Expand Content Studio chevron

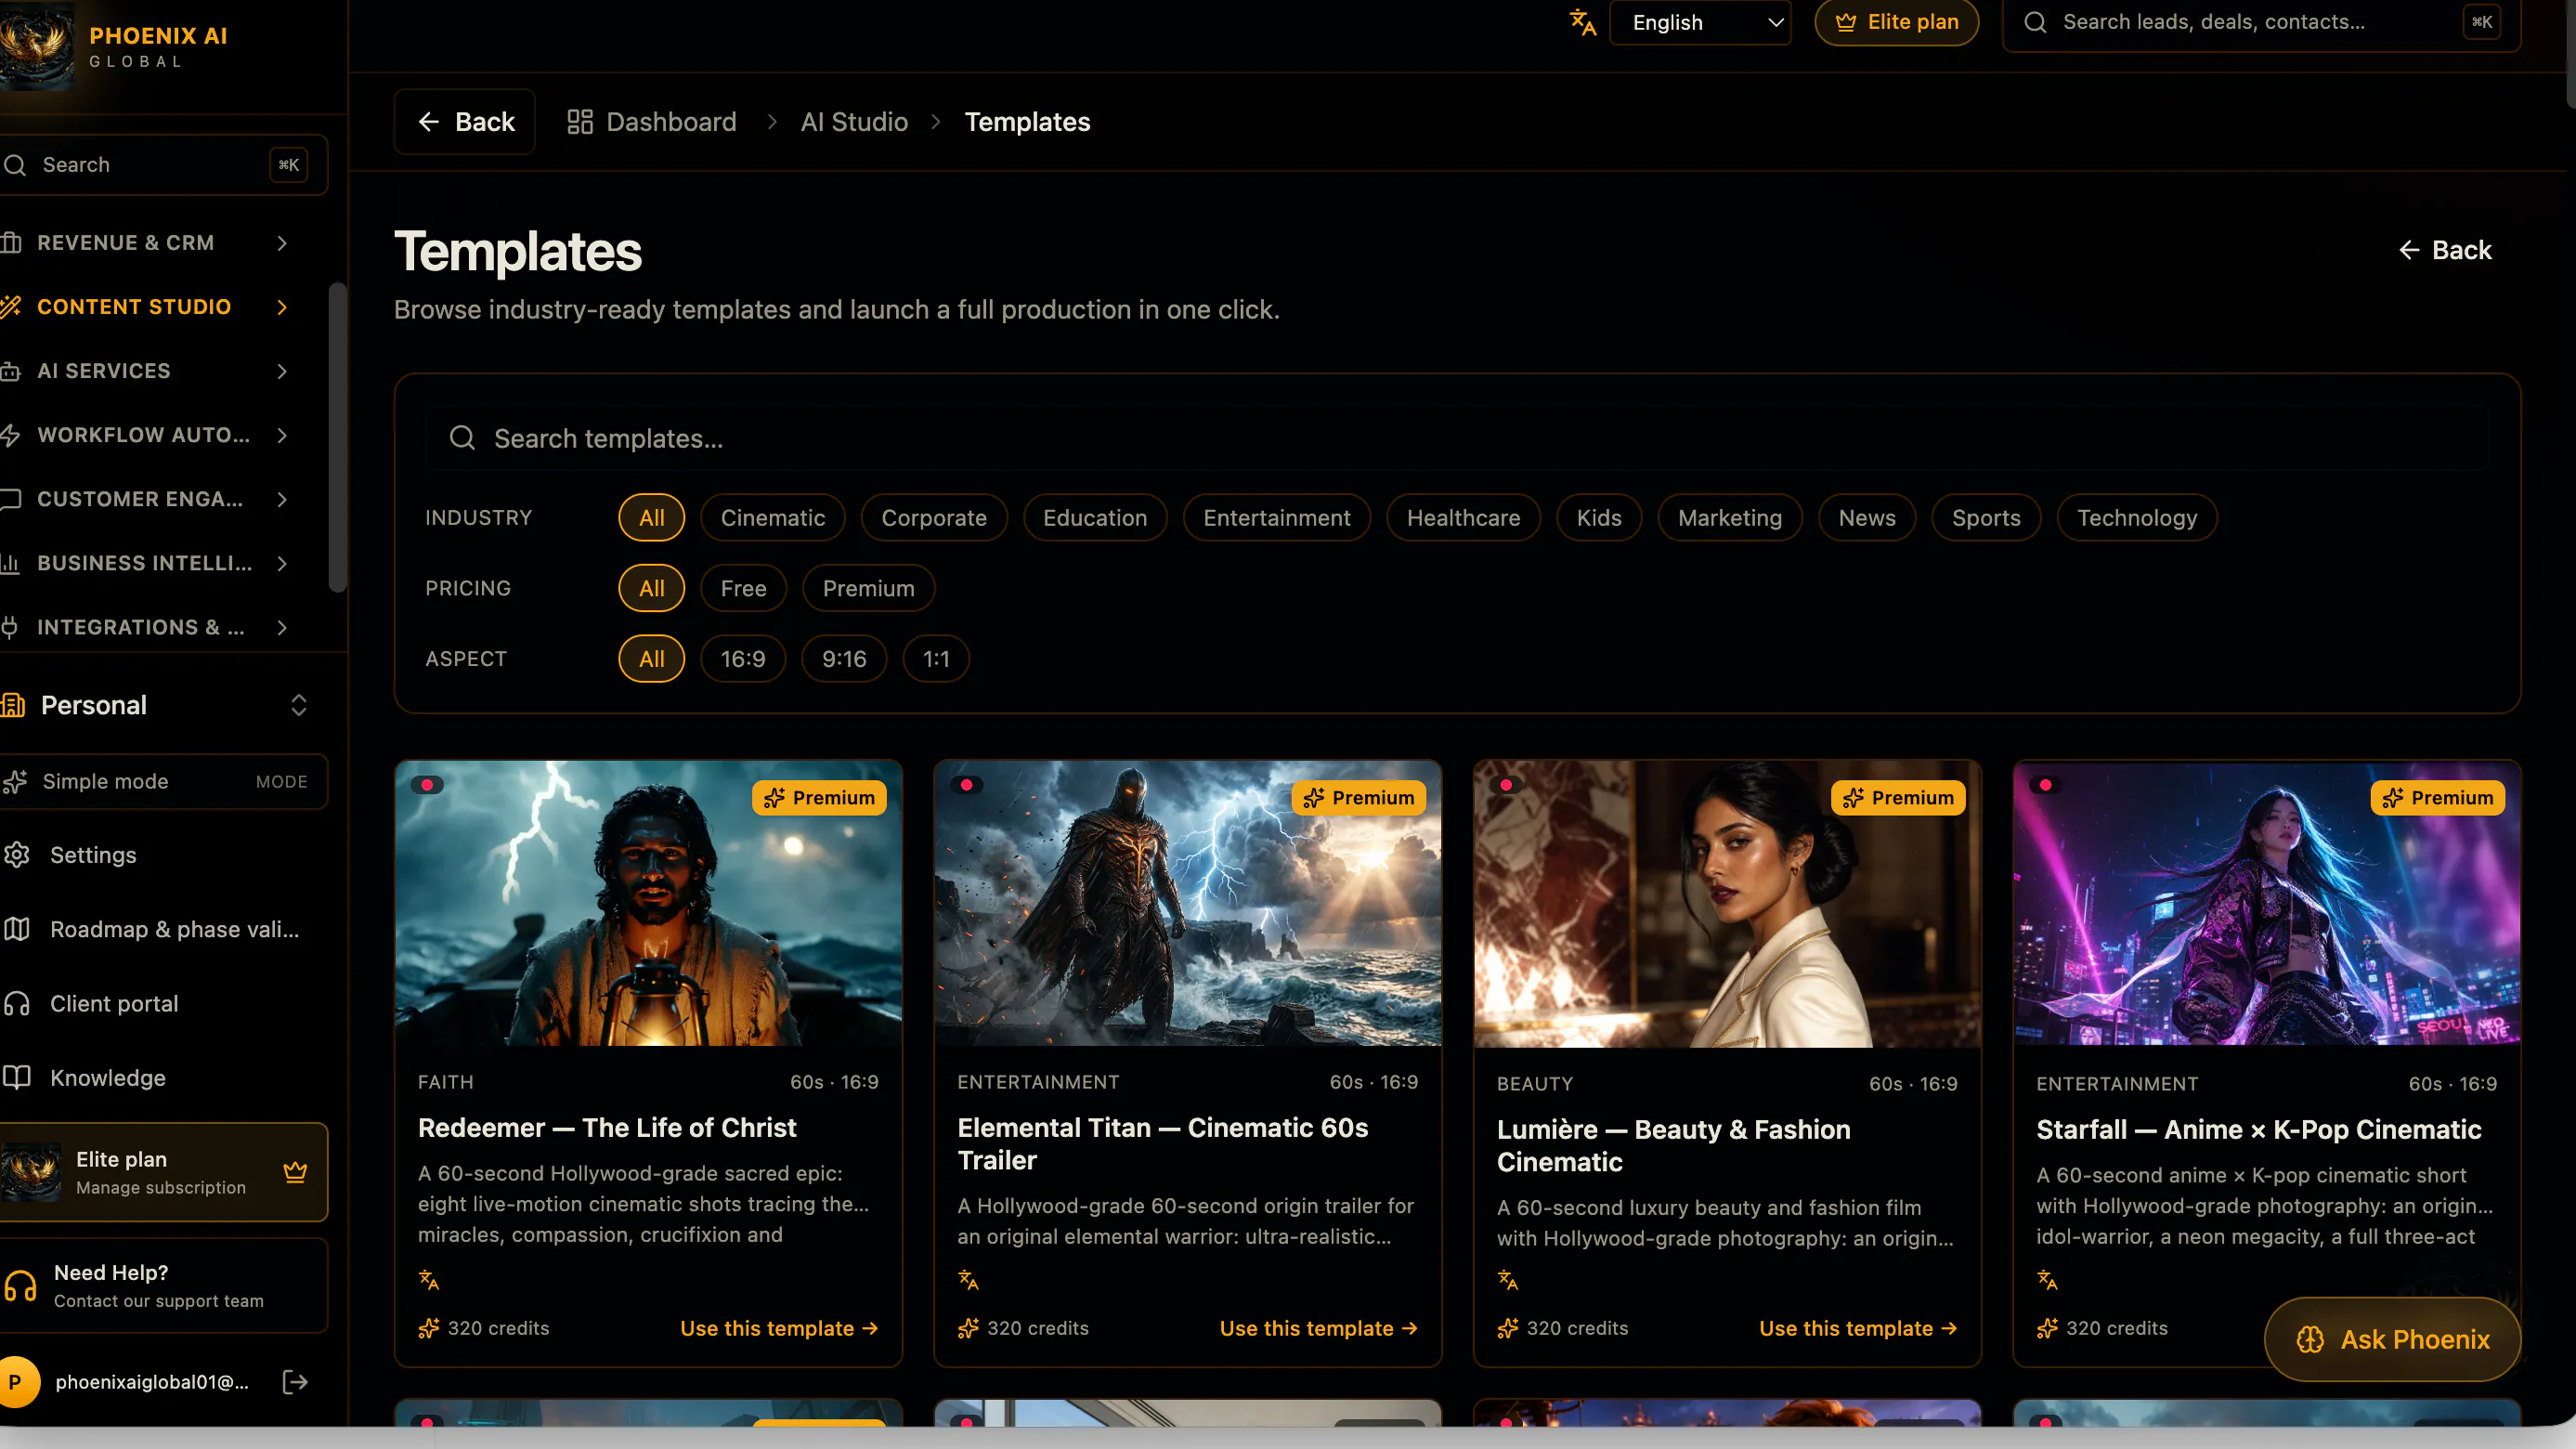click(283, 307)
